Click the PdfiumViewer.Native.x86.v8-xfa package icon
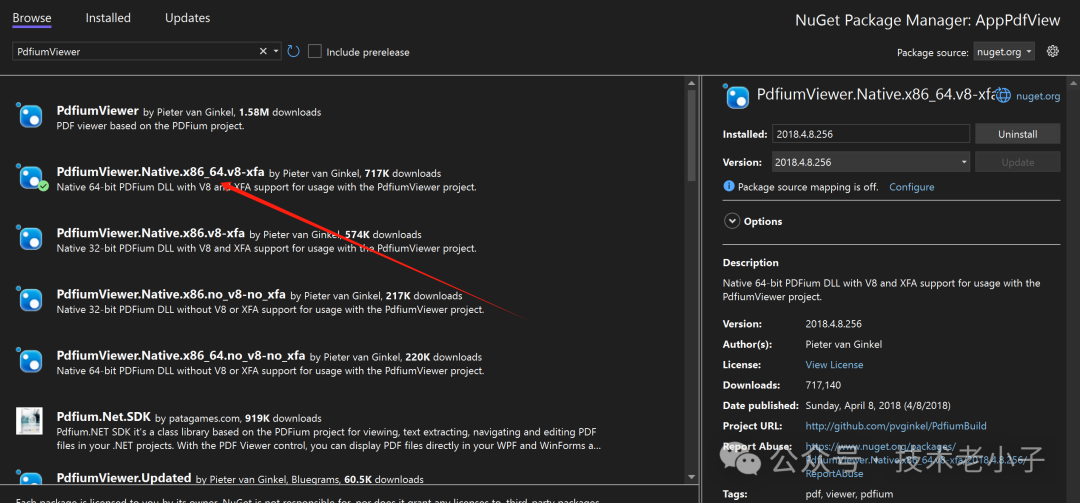The image size is (1080, 503). (30, 239)
